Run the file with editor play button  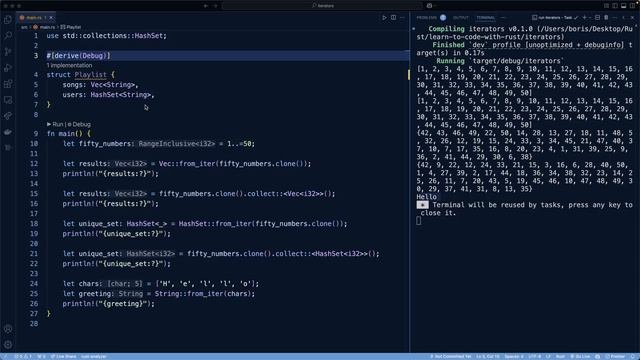coord(384,18)
